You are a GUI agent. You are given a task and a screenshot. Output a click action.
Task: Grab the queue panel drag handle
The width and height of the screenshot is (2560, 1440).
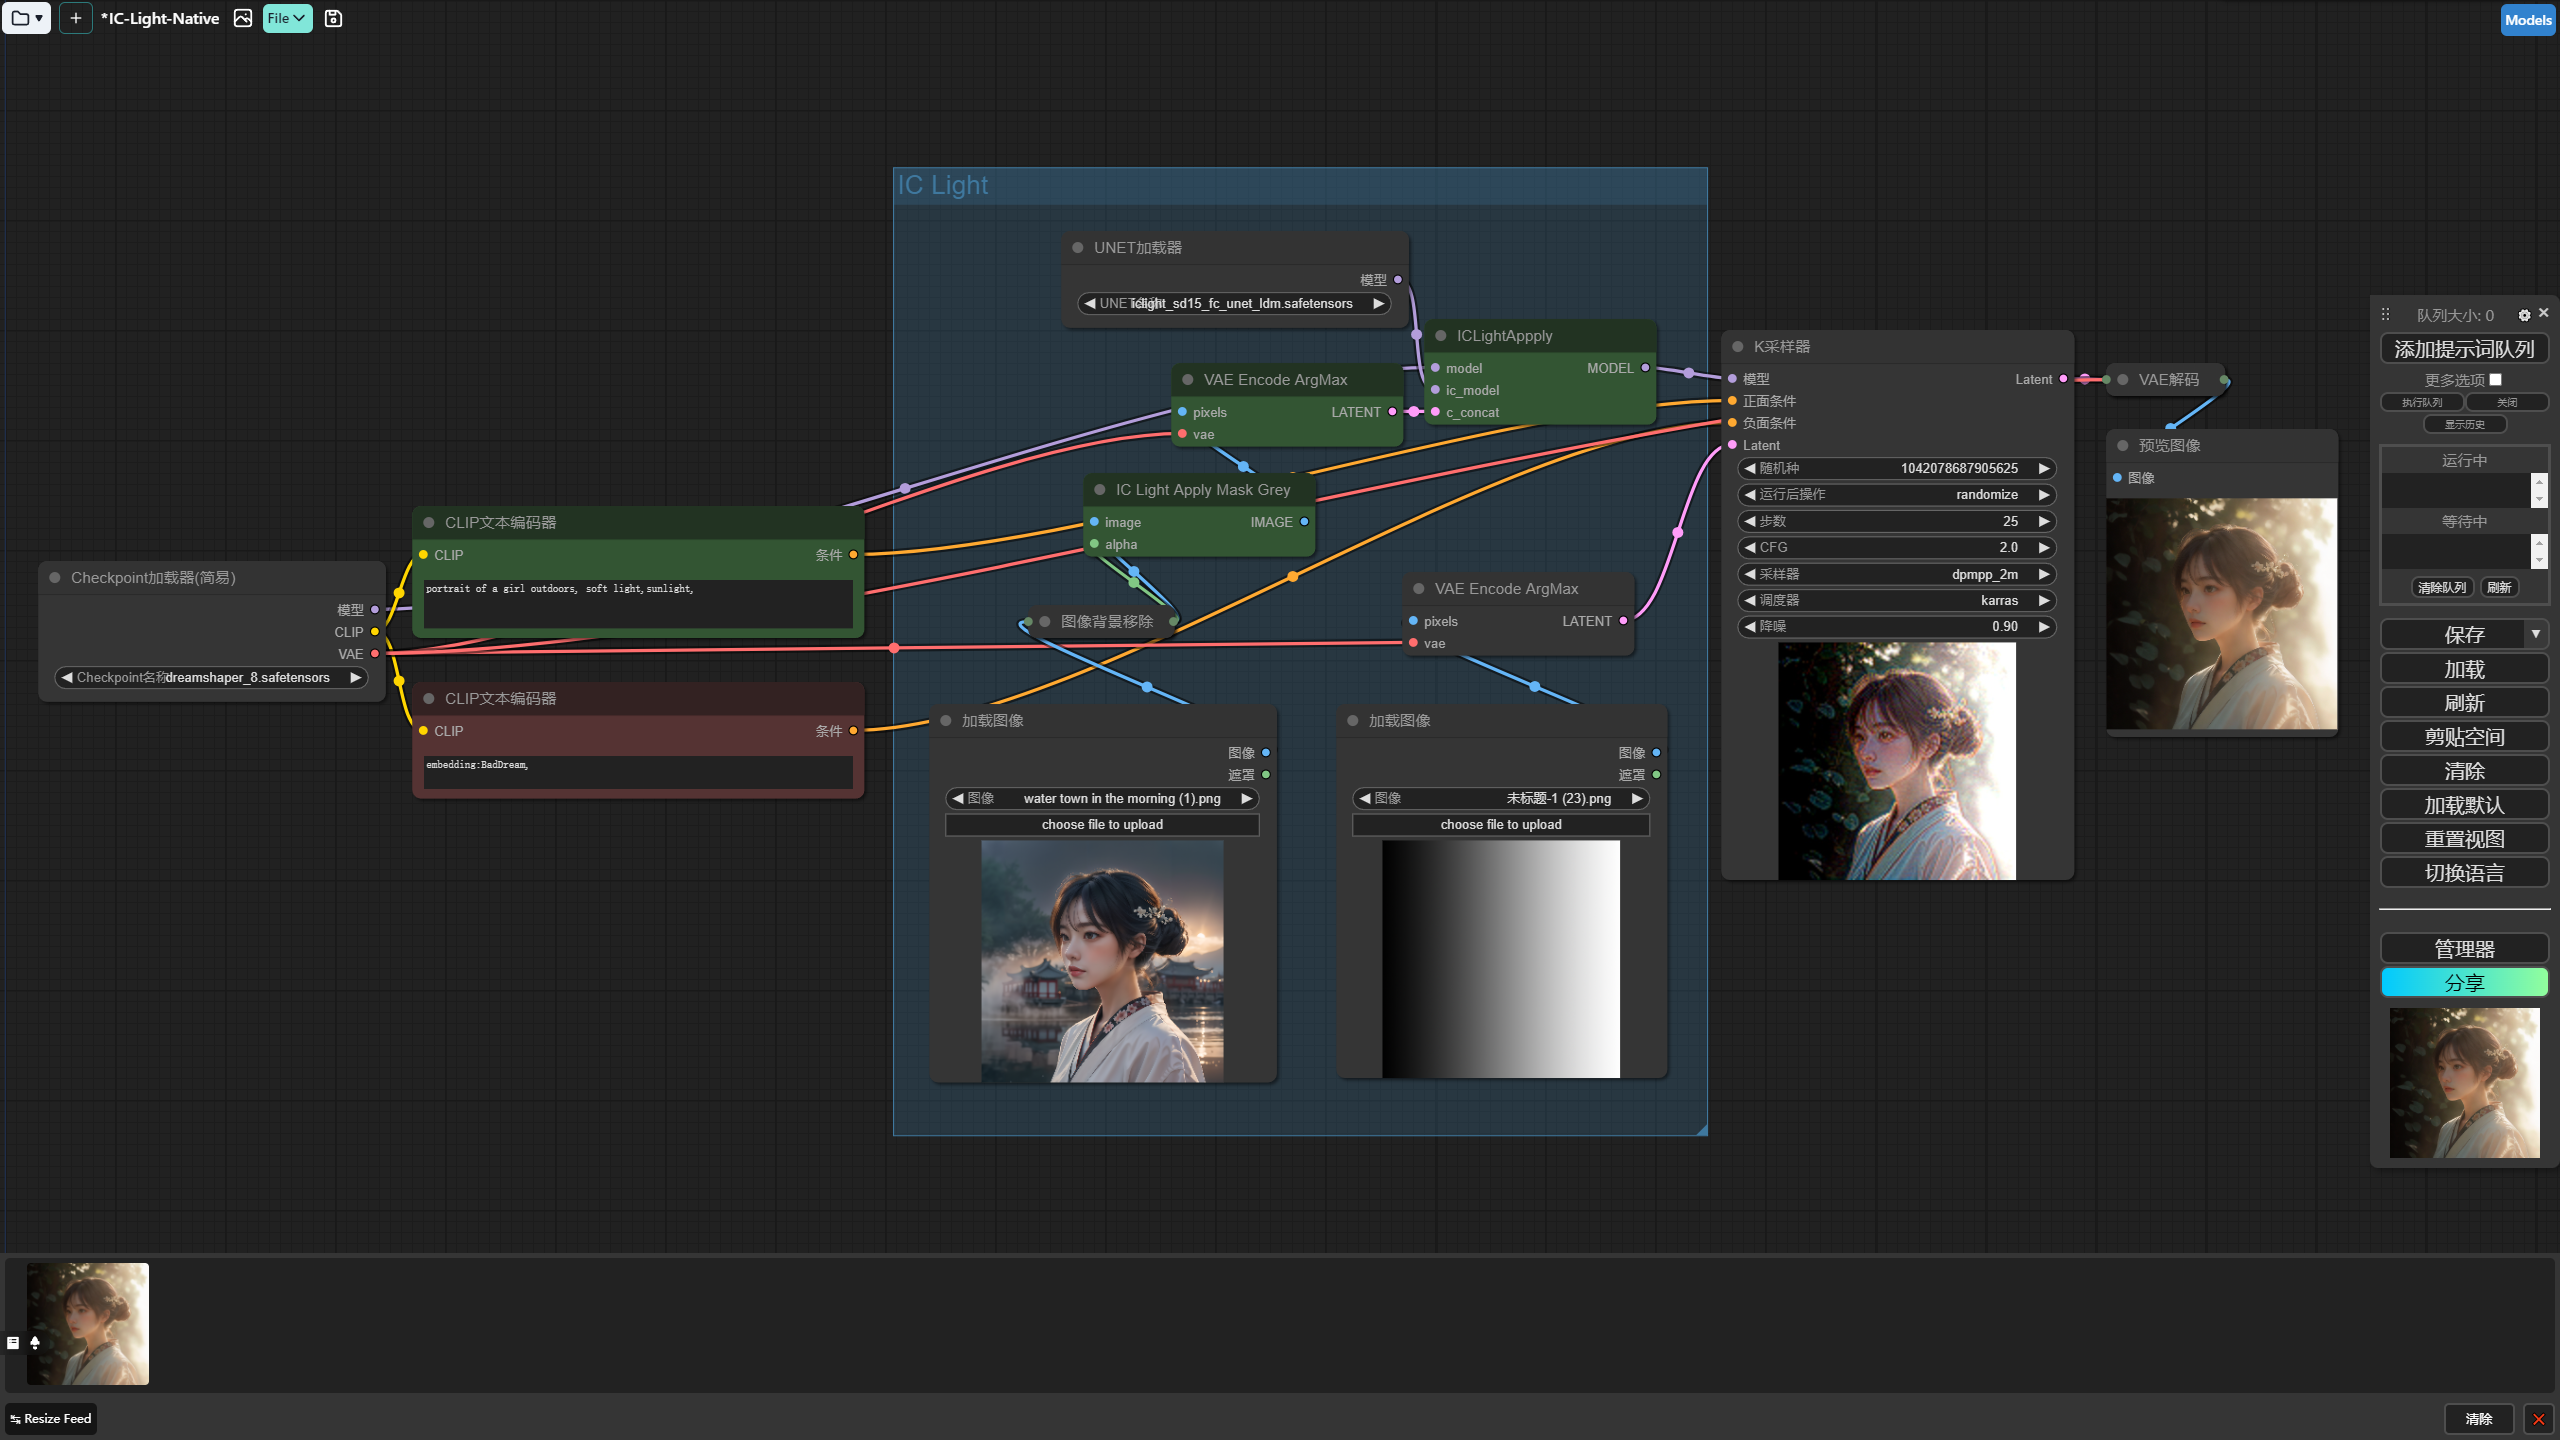pyautogui.click(x=2385, y=315)
